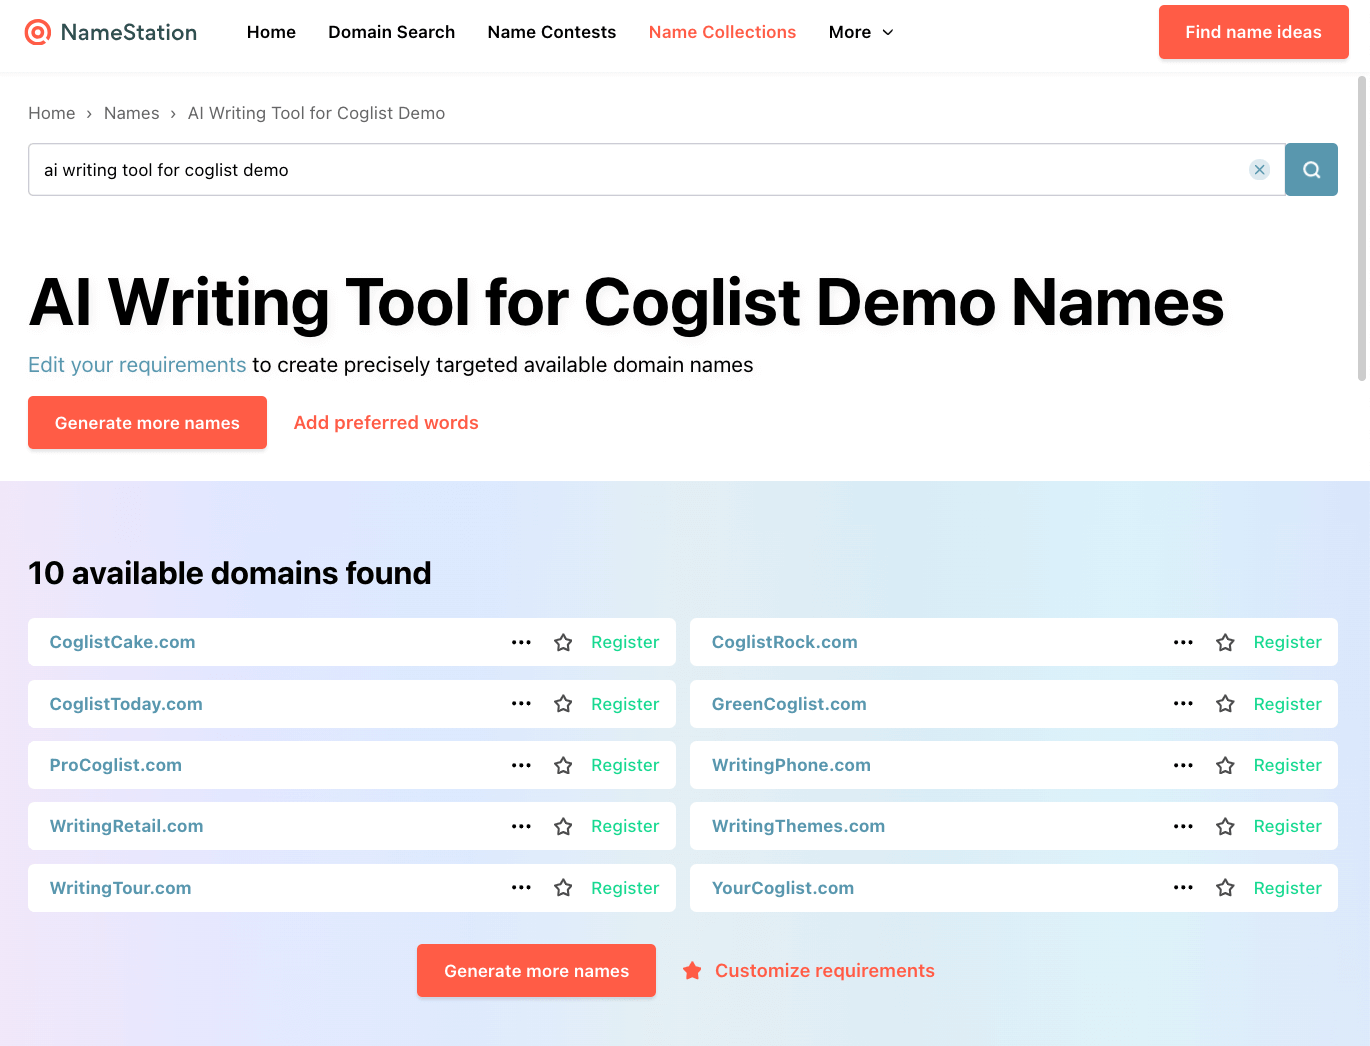Open the YourCoglist.com domain name
This screenshot has width=1370, height=1046.
(x=783, y=888)
